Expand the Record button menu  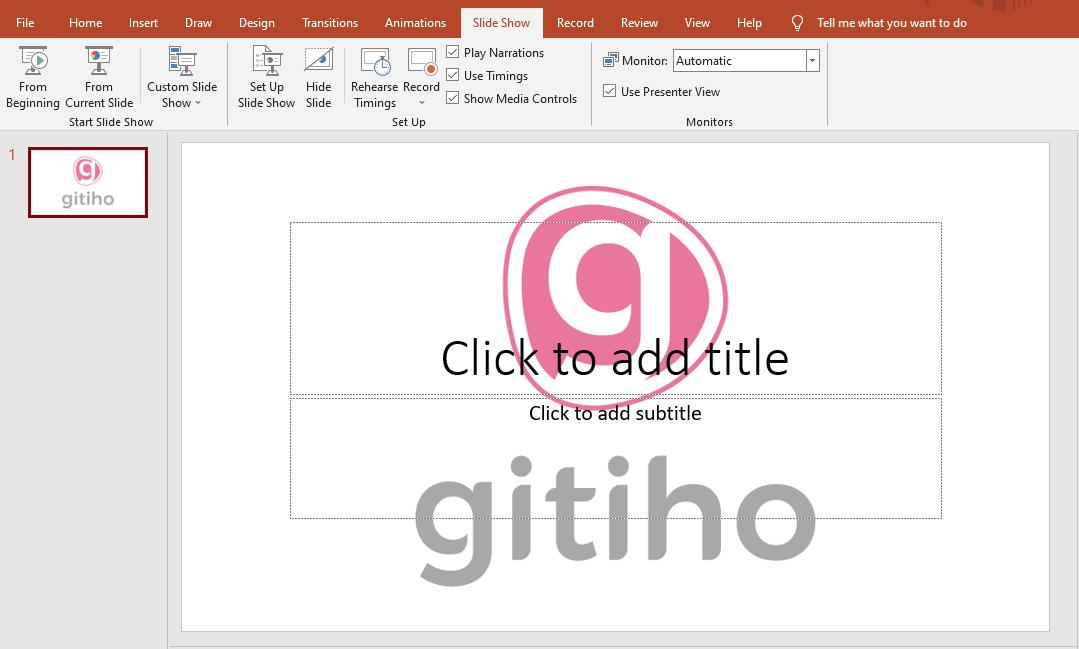421,100
